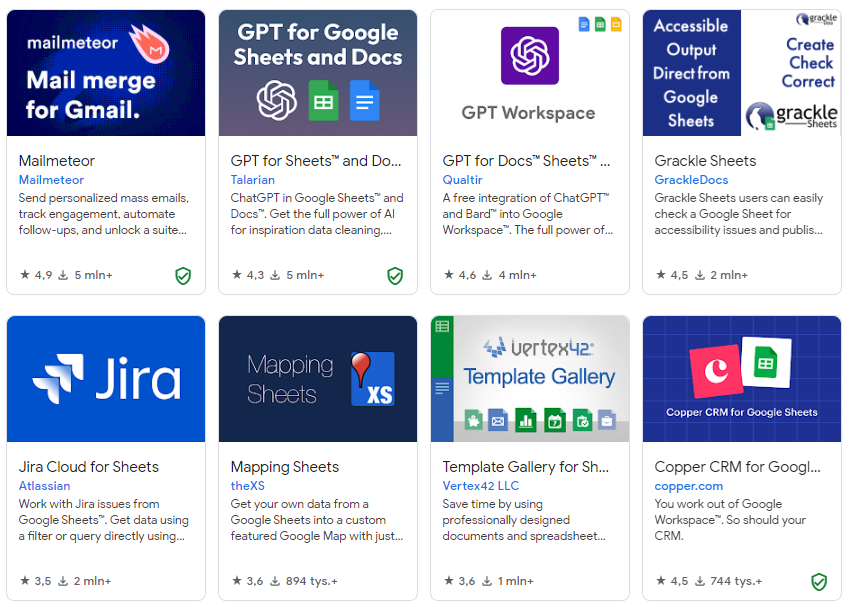Click the download icon on Mailmeteor card
Screen dimensions: 851x608
click(63, 275)
